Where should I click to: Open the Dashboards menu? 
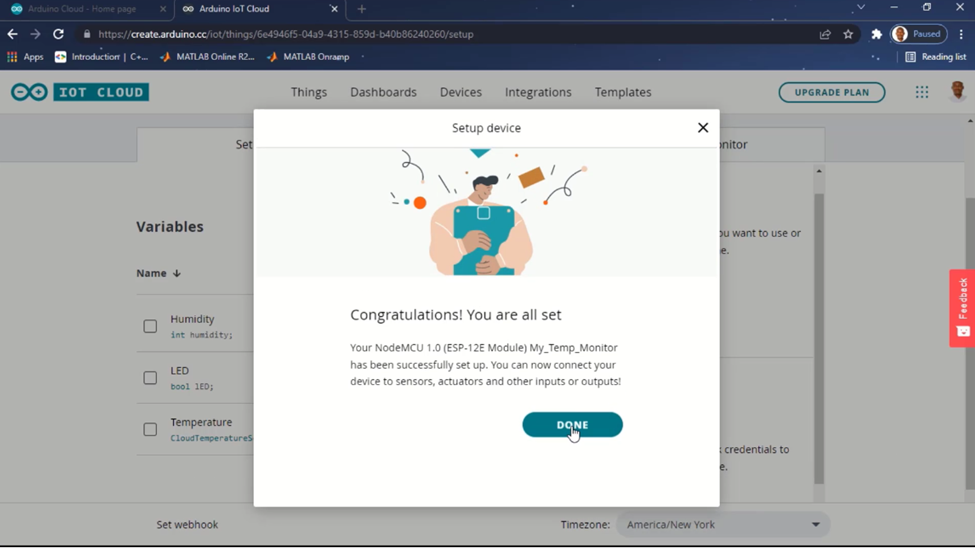click(x=383, y=92)
